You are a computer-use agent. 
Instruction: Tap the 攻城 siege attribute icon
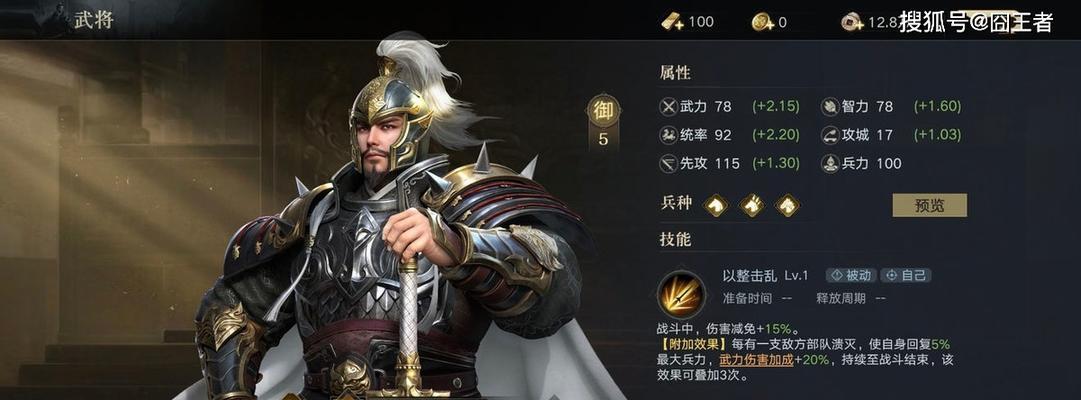tap(829, 135)
